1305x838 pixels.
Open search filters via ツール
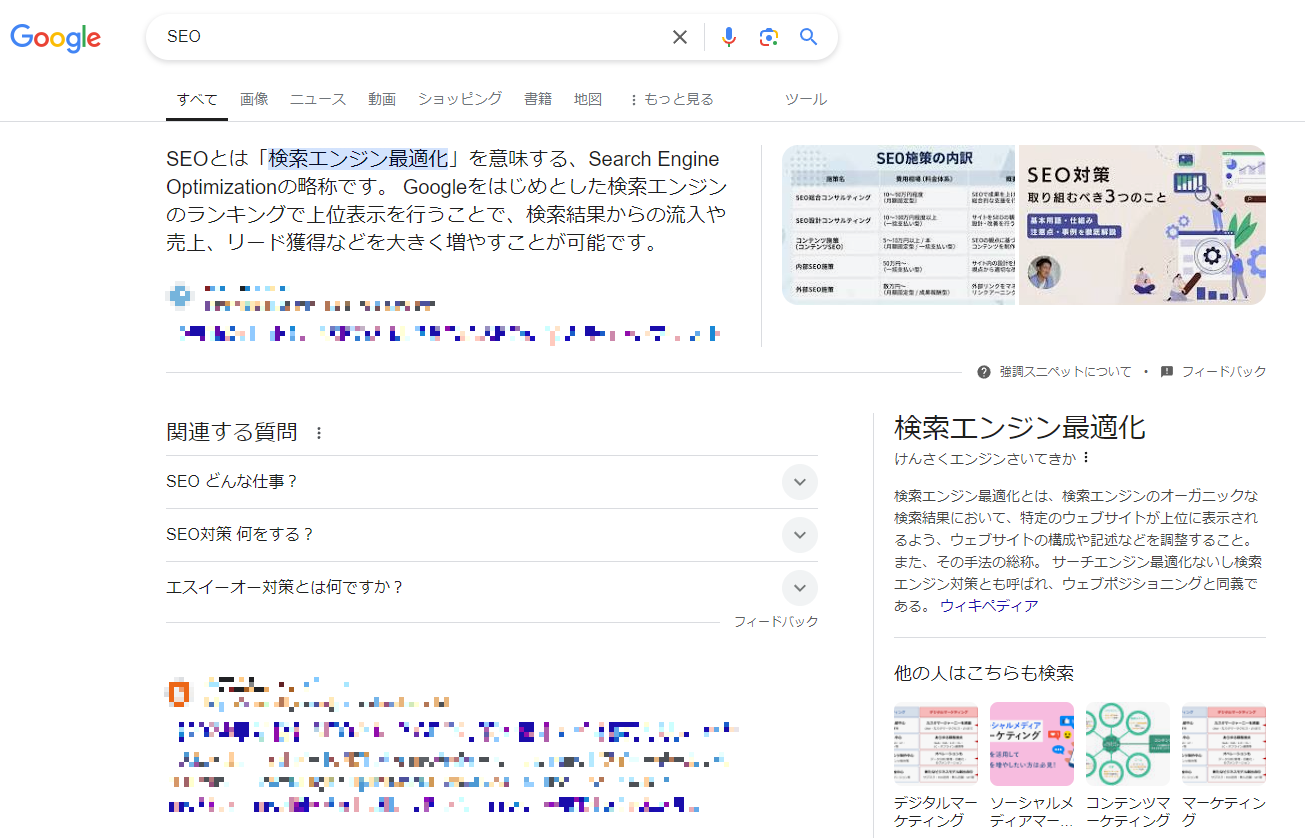pos(805,99)
